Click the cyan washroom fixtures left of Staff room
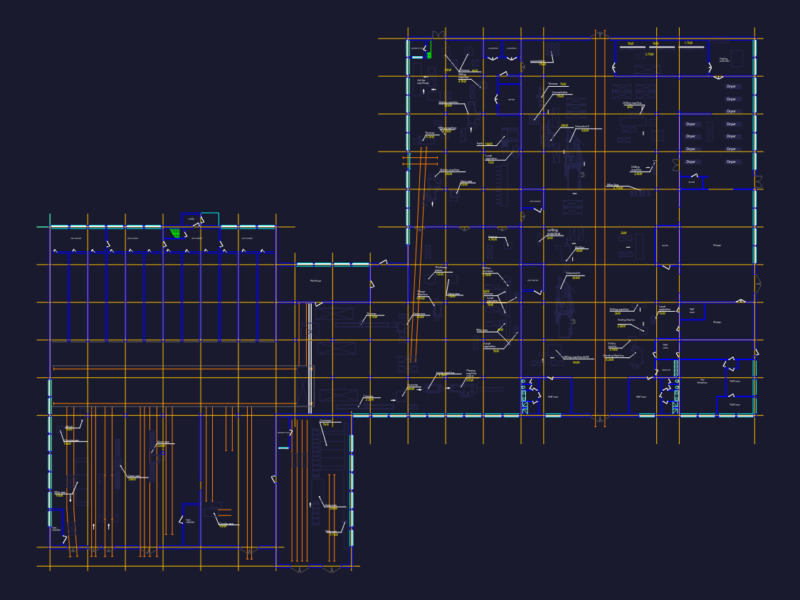The width and height of the screenshot is (800, 600). 526,396
